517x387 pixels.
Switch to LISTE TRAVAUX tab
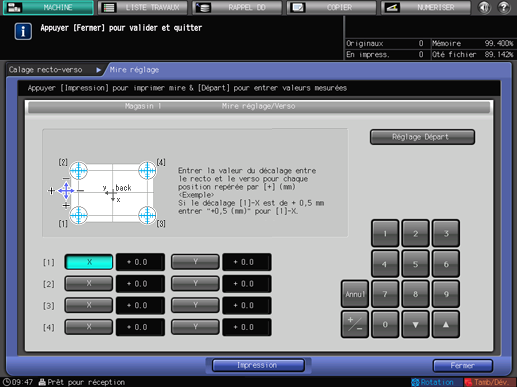(143, 7)
